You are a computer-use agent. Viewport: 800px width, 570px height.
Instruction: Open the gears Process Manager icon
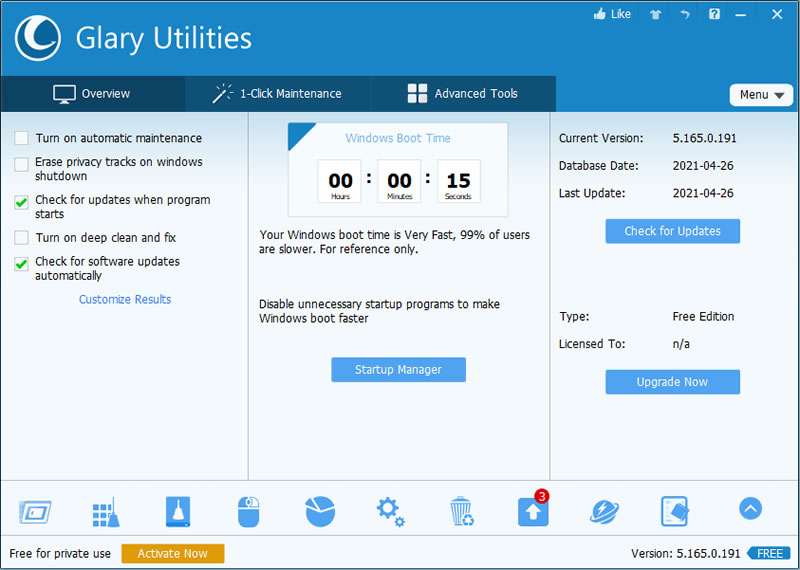click(390, 512)
